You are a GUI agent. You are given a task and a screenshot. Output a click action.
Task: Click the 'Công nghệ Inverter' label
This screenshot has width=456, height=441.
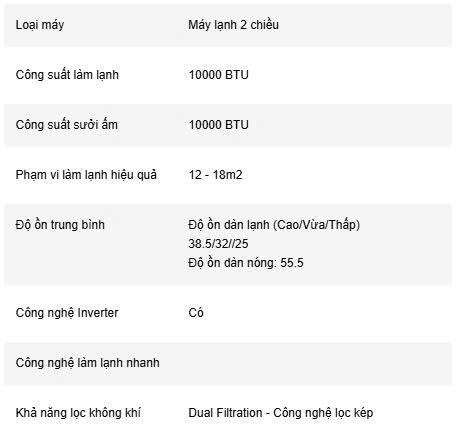67,313
